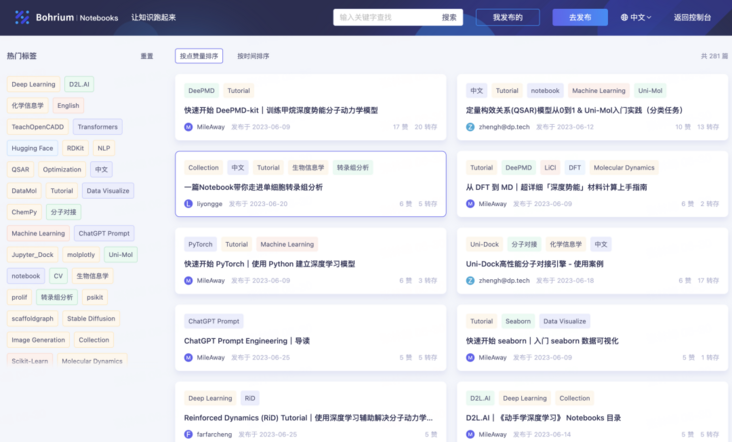Open the Uni-Dock docking engine notebook
This screenshot has width=732, height=442.
click(x=535, y=264)
